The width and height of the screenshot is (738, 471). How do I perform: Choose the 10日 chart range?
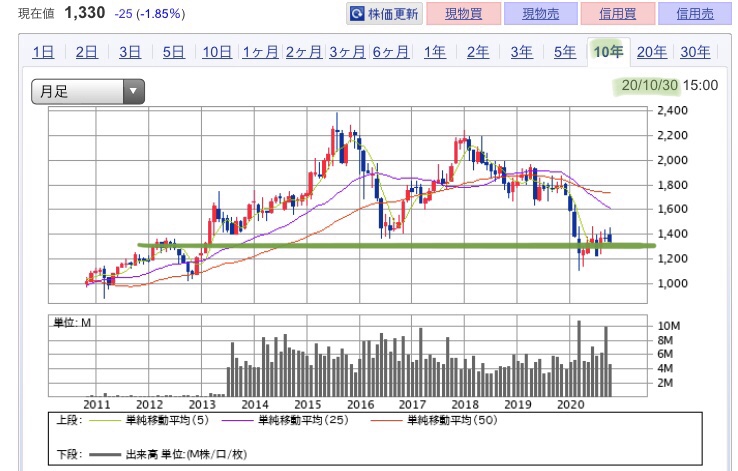tap(217, 52)
